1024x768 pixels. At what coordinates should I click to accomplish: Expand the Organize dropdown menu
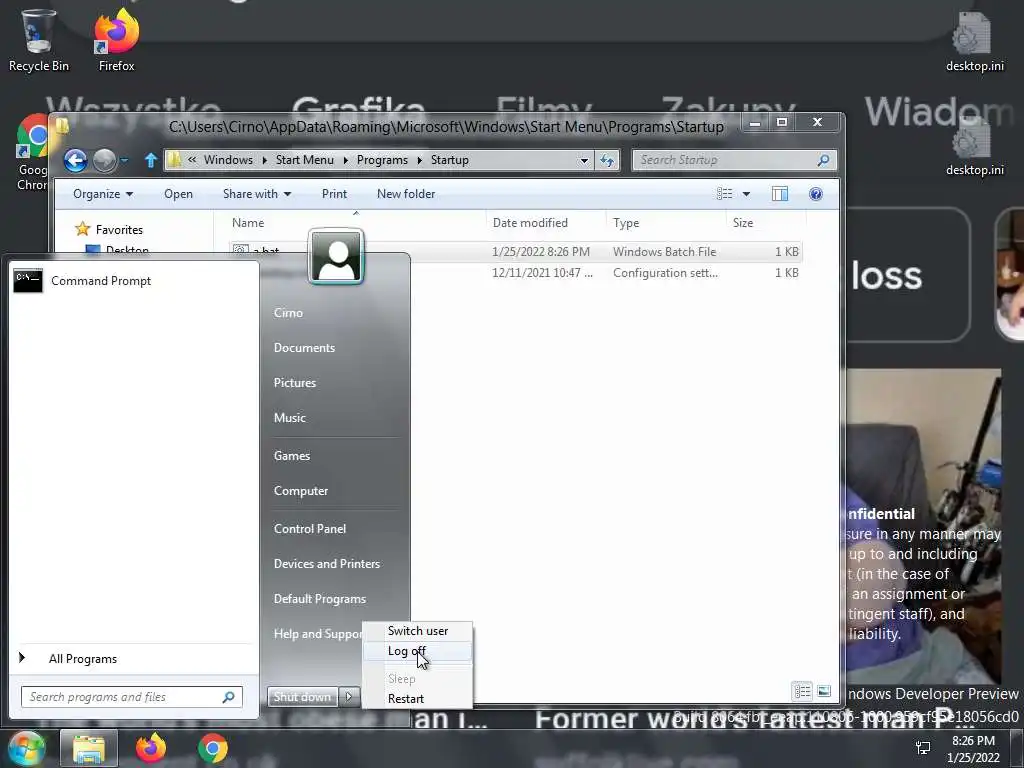tap(103, 194)
